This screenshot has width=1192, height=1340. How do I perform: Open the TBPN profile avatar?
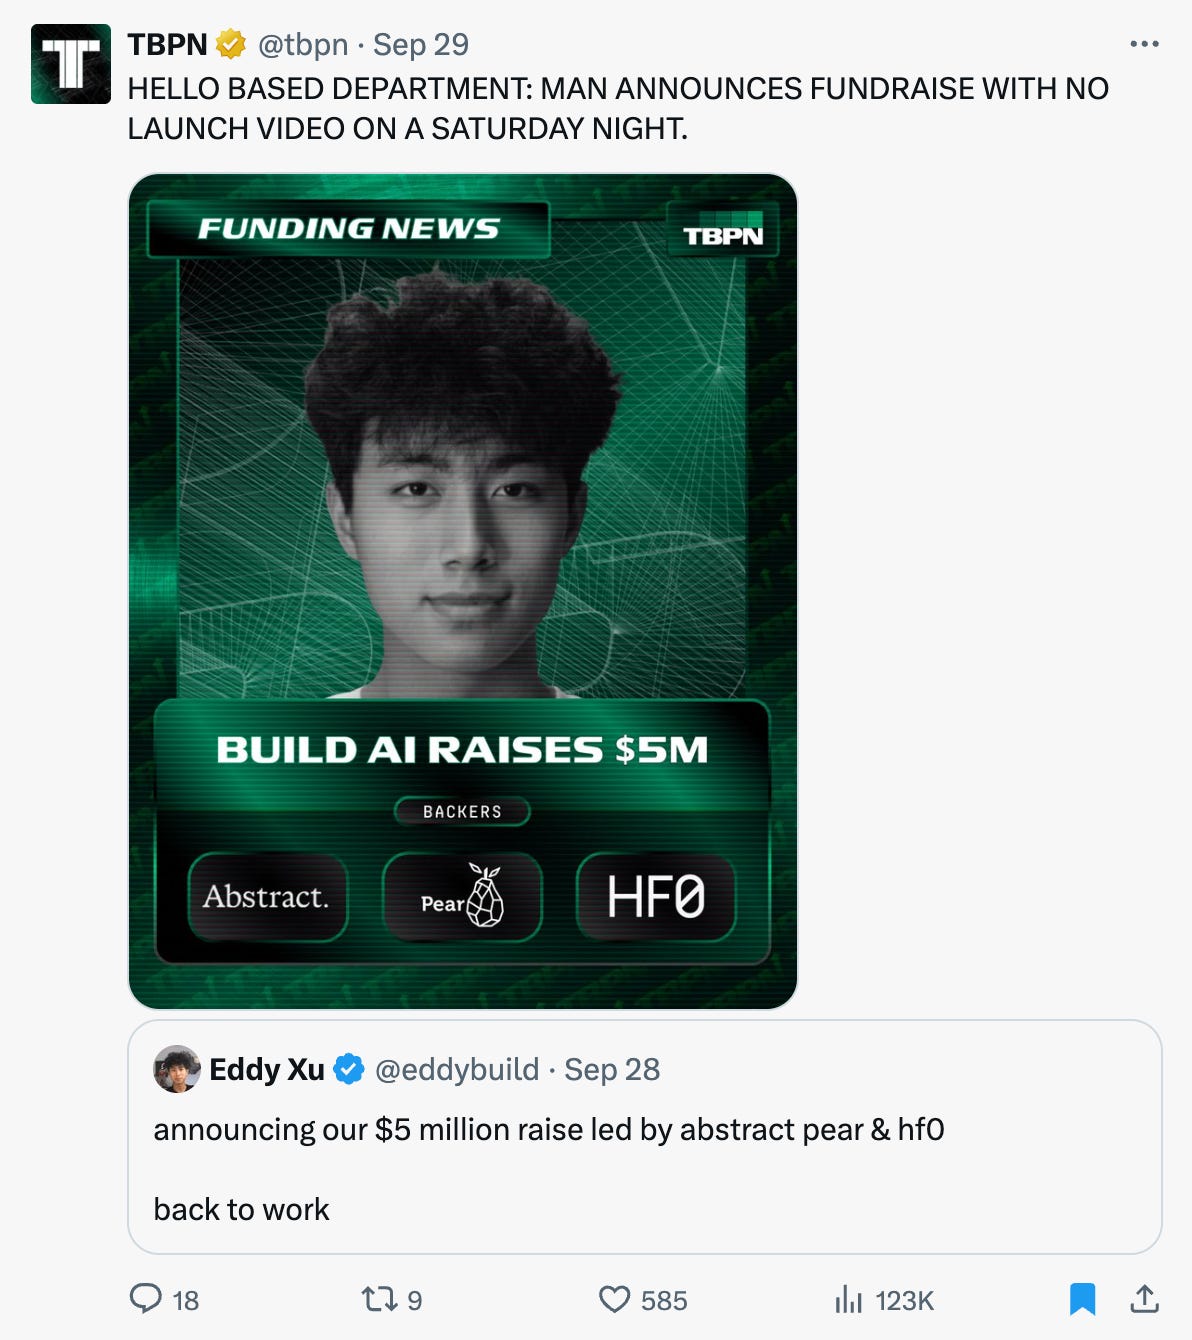(71, 64)
